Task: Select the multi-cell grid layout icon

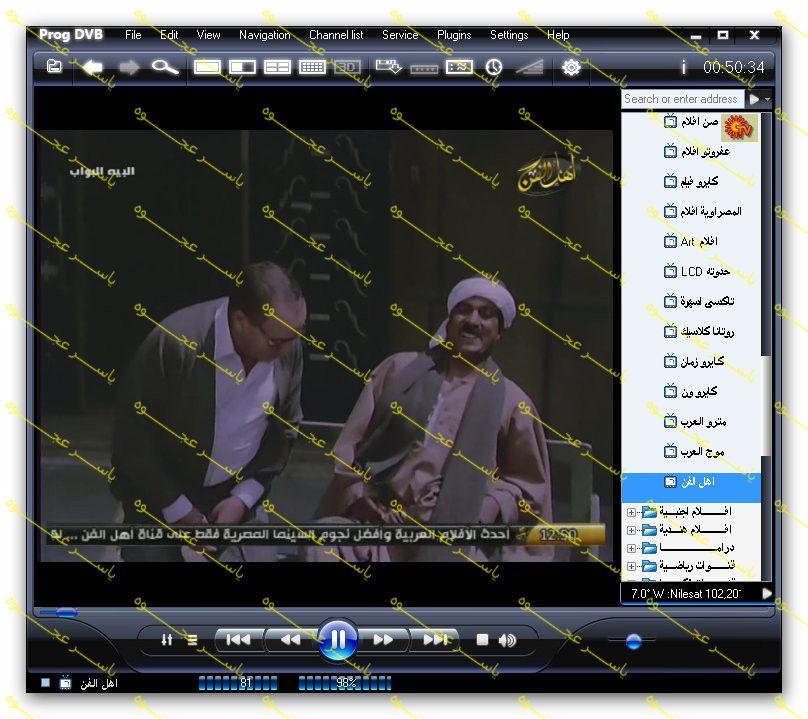Action: [x=312, y=67]
